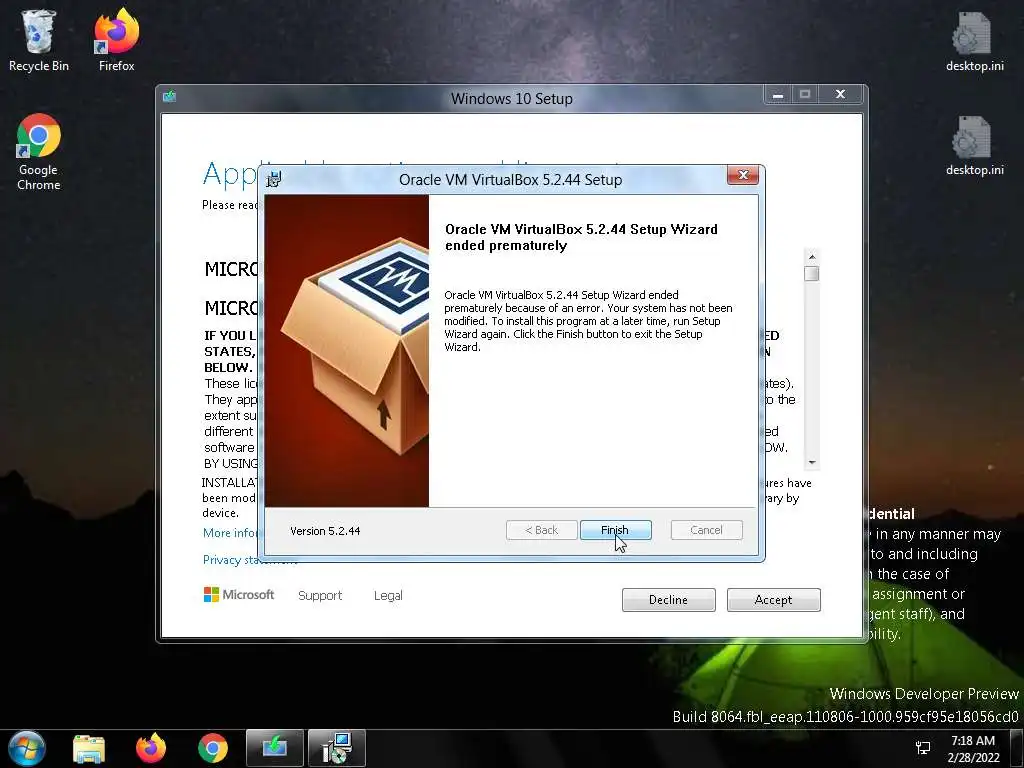Click the greyed Cancel button in VirtualBox setup
Screen dimensions: 1024x768
[707, 530]
